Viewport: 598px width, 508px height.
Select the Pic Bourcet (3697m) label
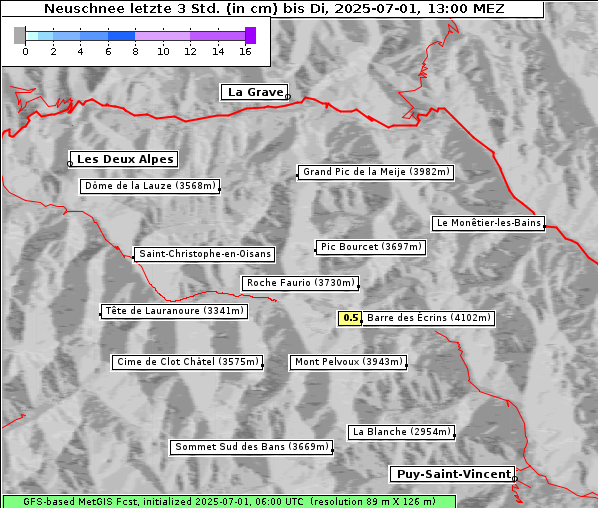point(371,247)
